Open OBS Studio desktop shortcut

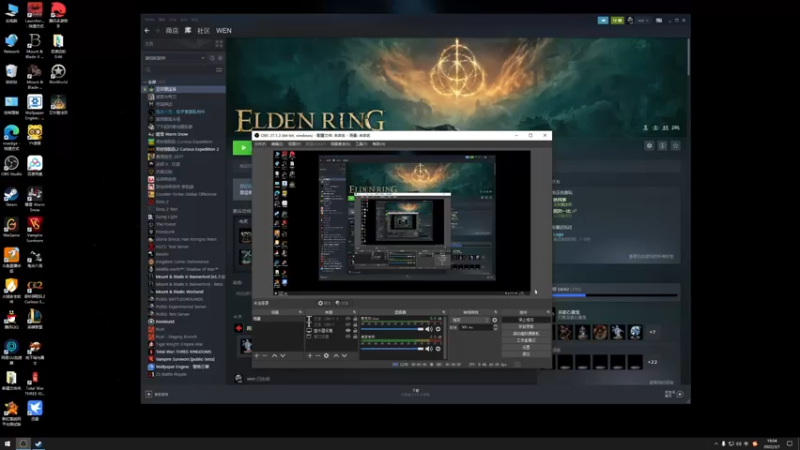click(x=11, y=166)
